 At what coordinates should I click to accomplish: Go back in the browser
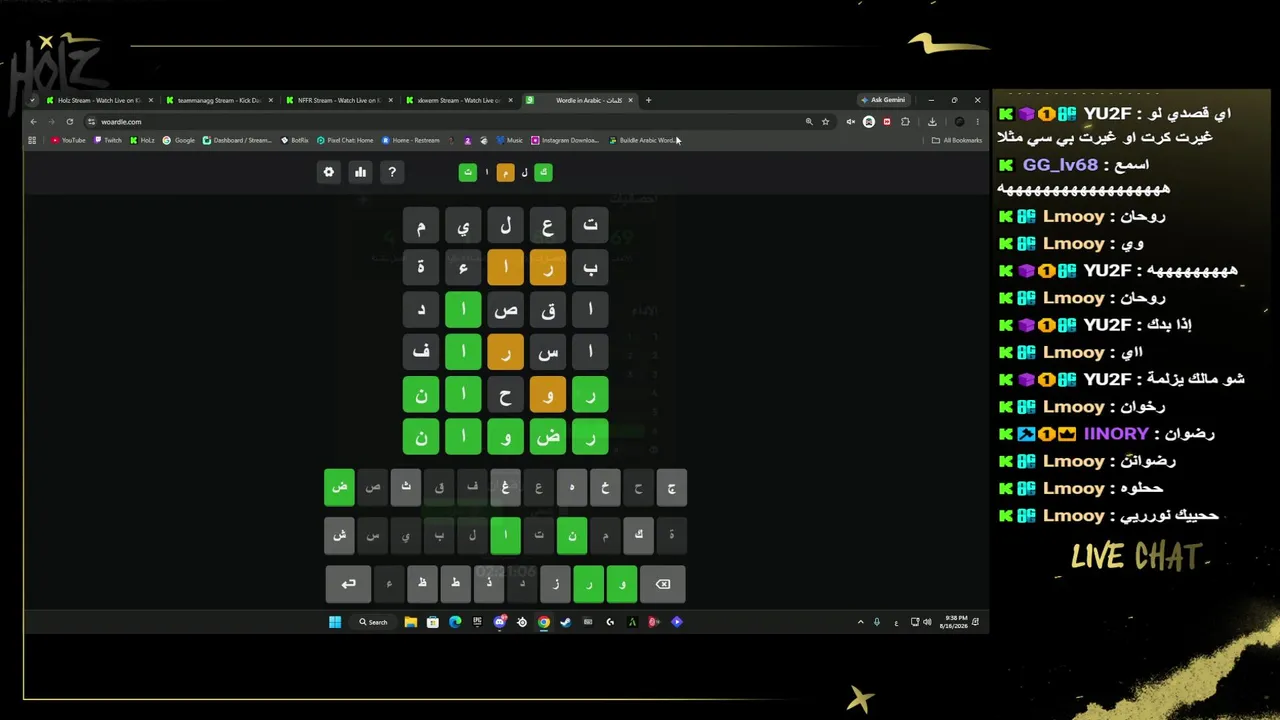(x=33, y=122)
